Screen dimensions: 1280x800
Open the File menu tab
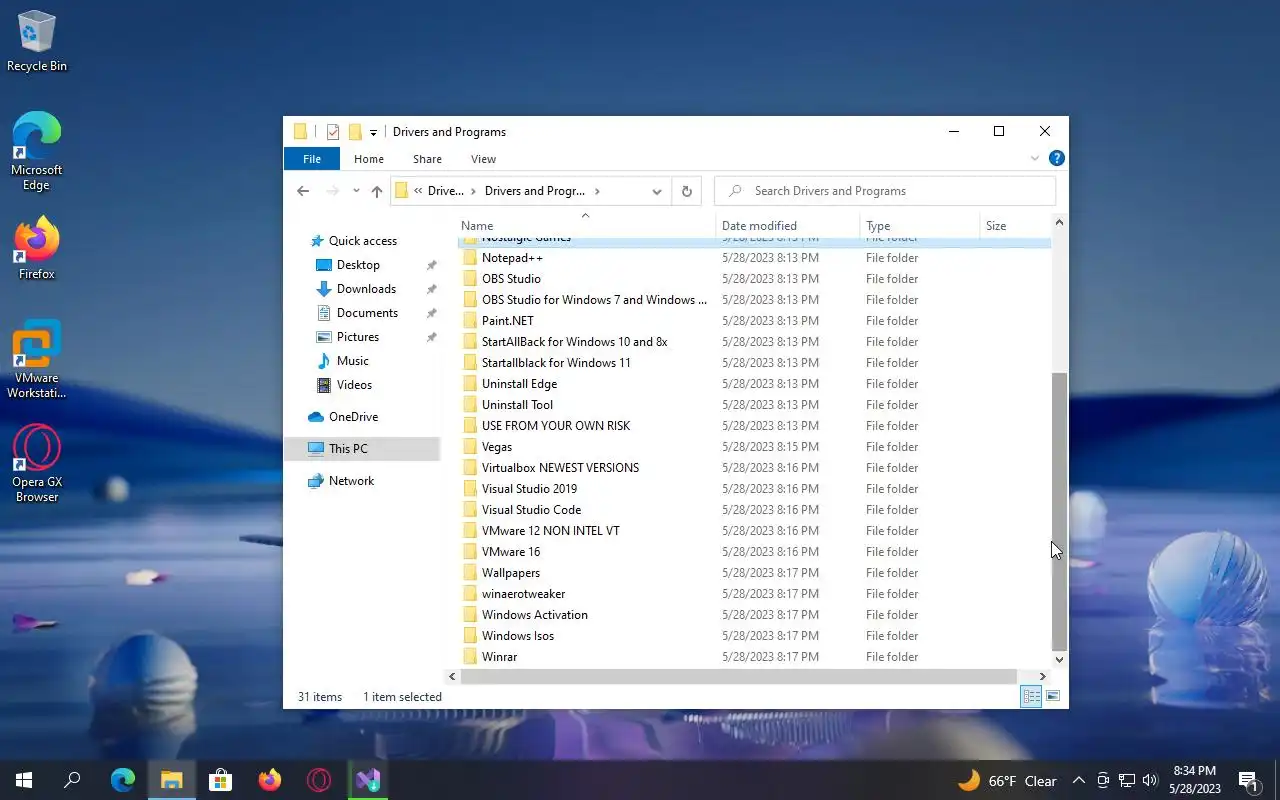pyautogui.click(x=312, y=159)
